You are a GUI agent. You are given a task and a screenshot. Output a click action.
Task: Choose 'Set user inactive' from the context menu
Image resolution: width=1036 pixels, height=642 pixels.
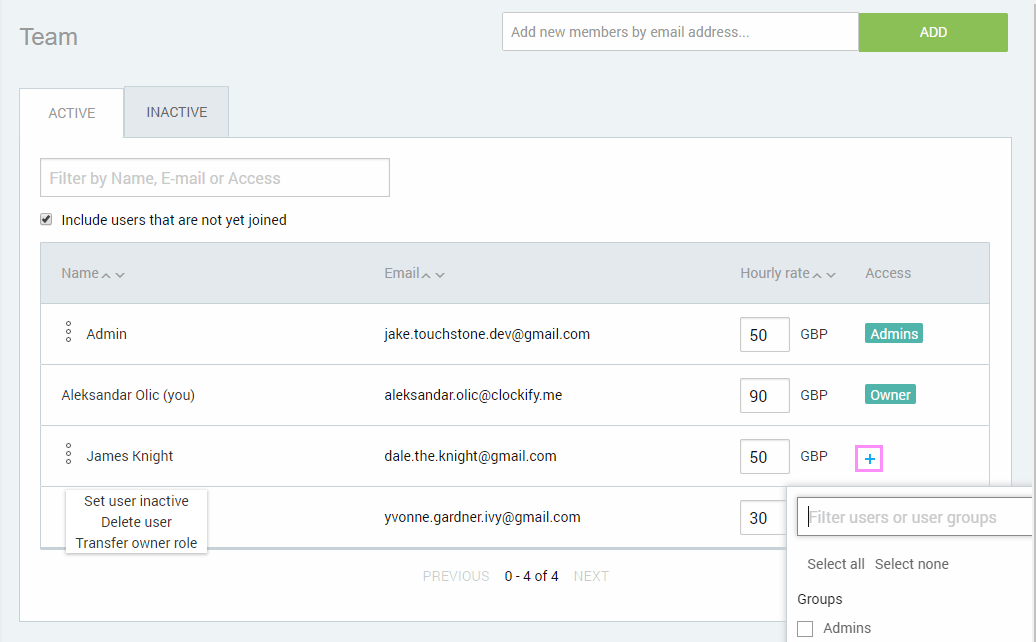136,501
